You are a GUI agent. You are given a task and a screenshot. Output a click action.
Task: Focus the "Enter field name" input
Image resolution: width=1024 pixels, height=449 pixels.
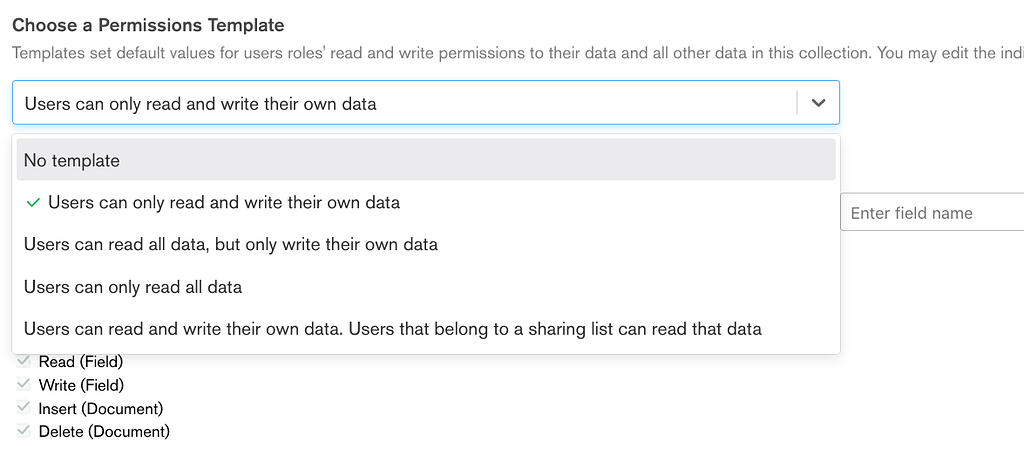click(x=930, y=212)
